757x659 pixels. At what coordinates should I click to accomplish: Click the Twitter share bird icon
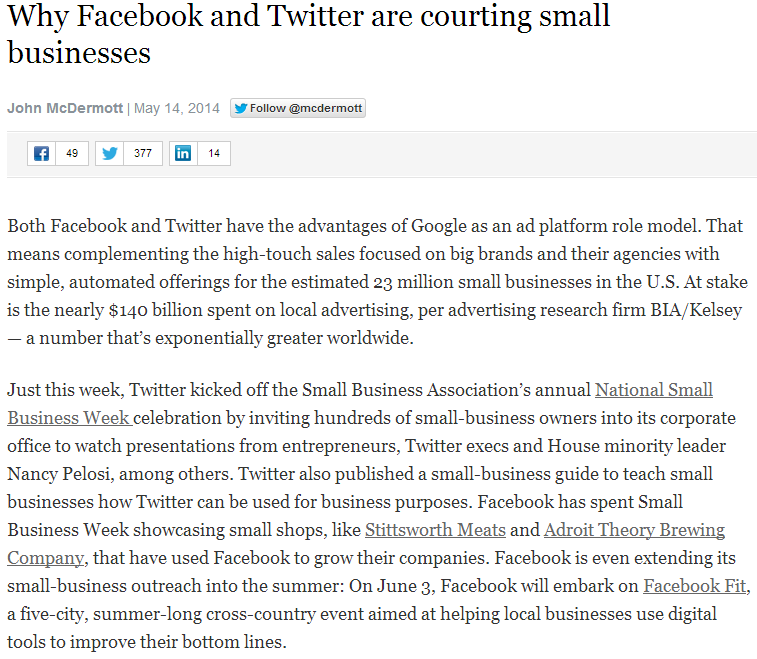click(109, 153)
